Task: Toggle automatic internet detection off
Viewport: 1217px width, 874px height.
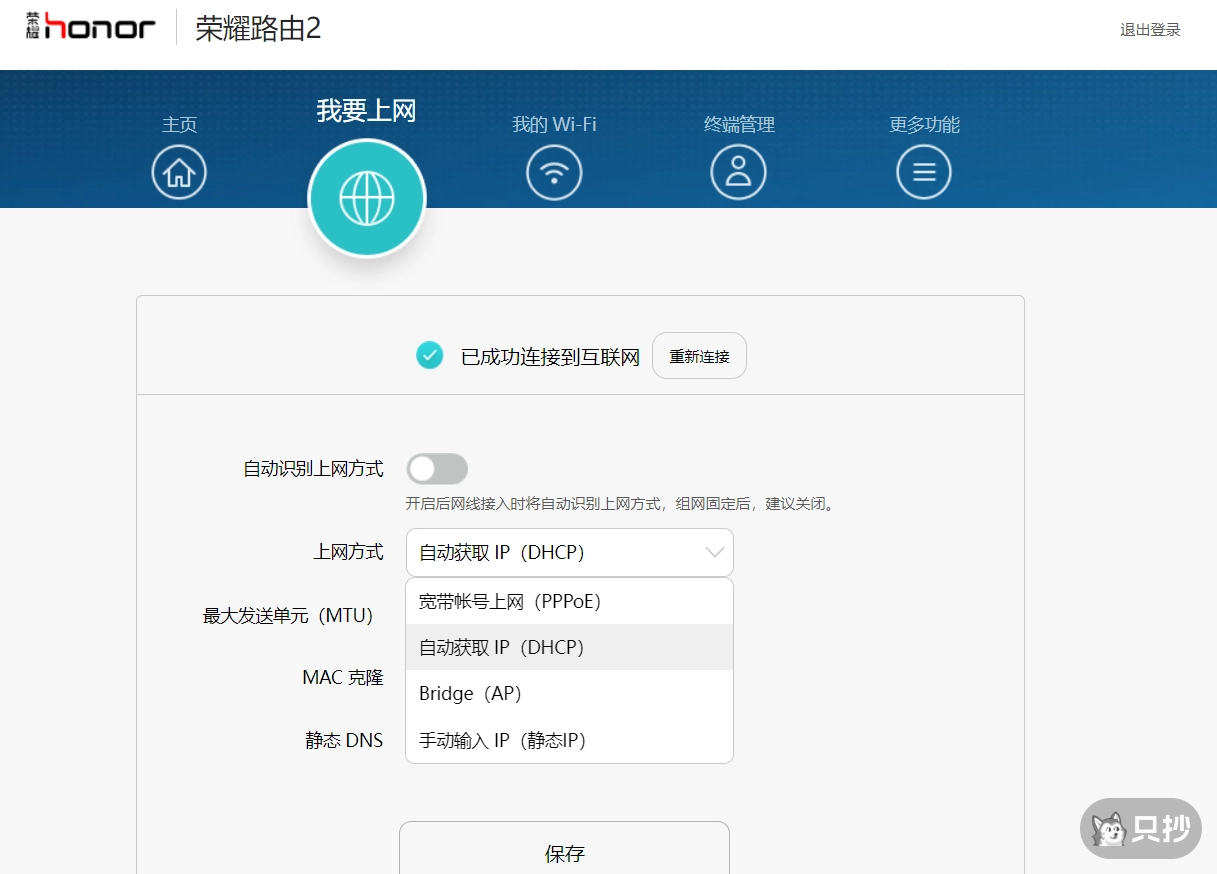Action: pos(437,468)
